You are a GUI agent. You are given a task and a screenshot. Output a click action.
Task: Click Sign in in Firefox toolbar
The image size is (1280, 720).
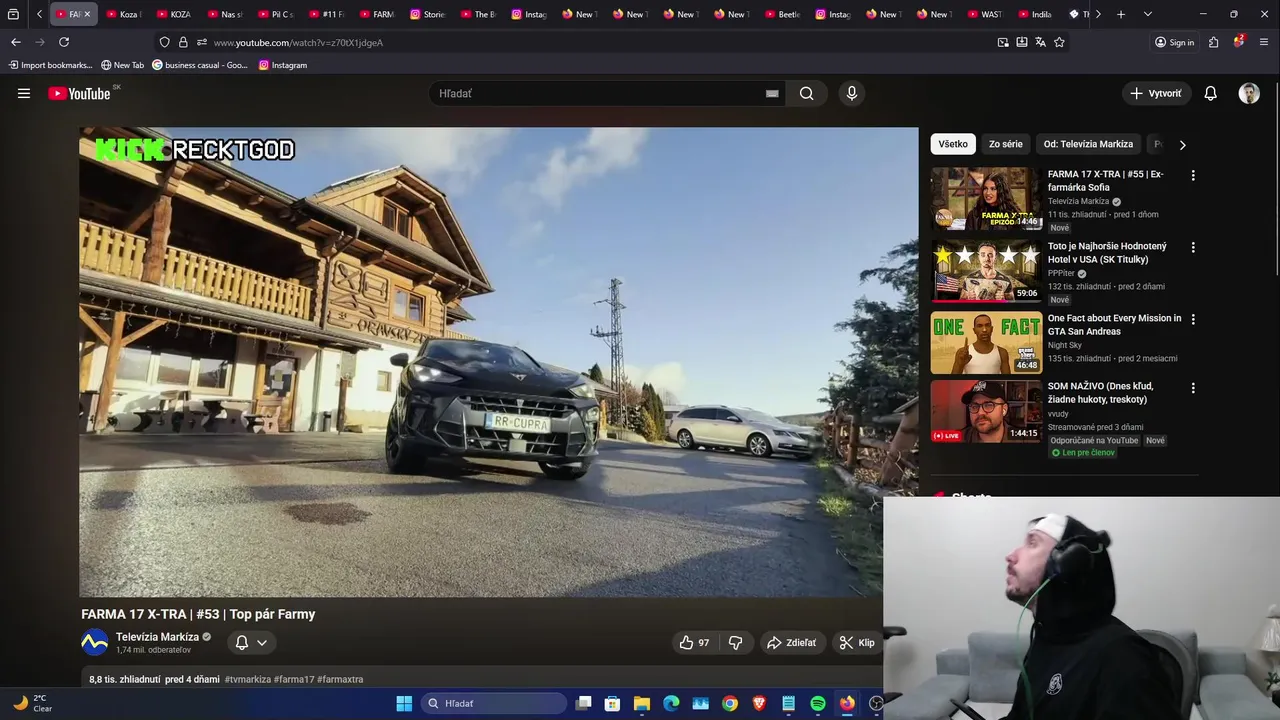point(1174,42)
